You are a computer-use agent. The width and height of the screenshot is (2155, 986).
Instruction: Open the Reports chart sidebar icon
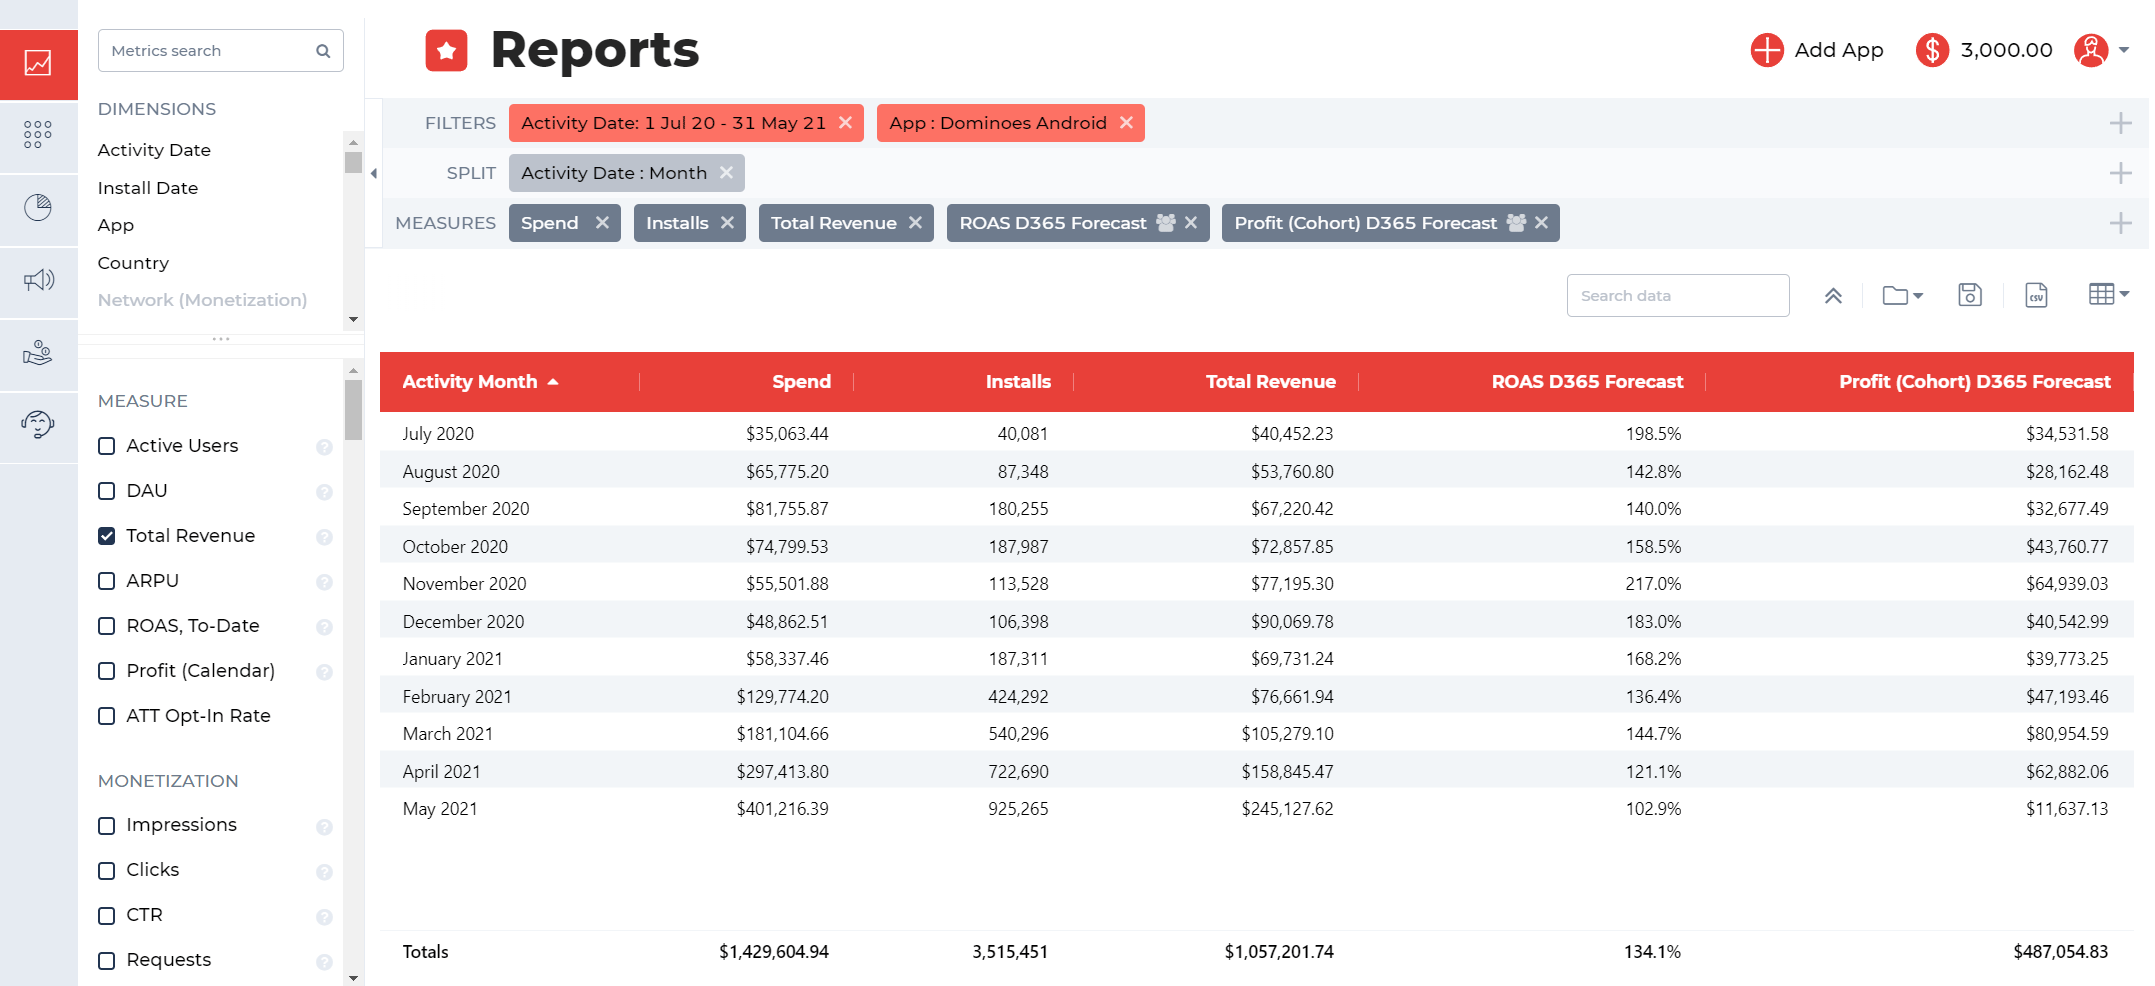(x=38, y=63)
